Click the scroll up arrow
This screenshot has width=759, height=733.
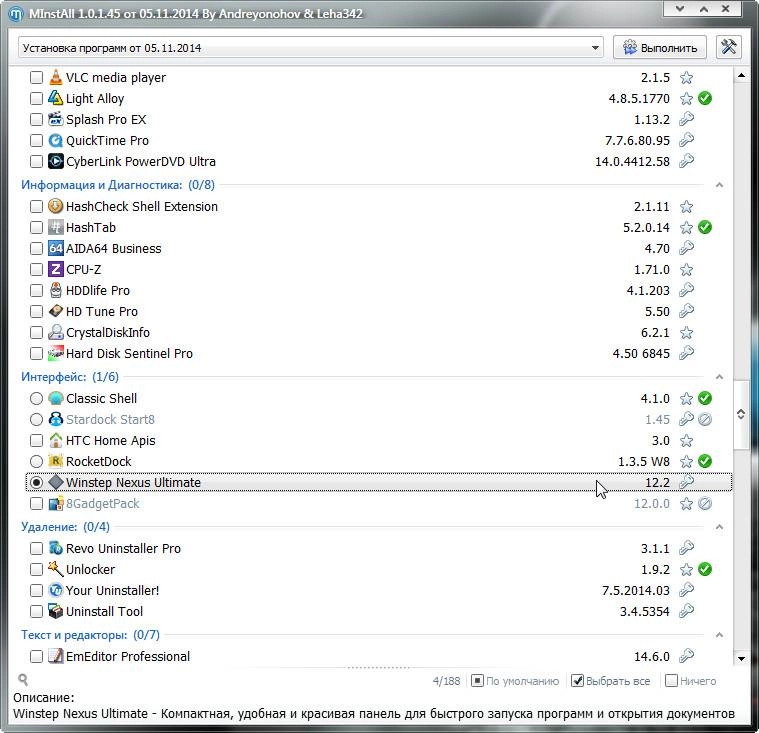click(741, 76)
